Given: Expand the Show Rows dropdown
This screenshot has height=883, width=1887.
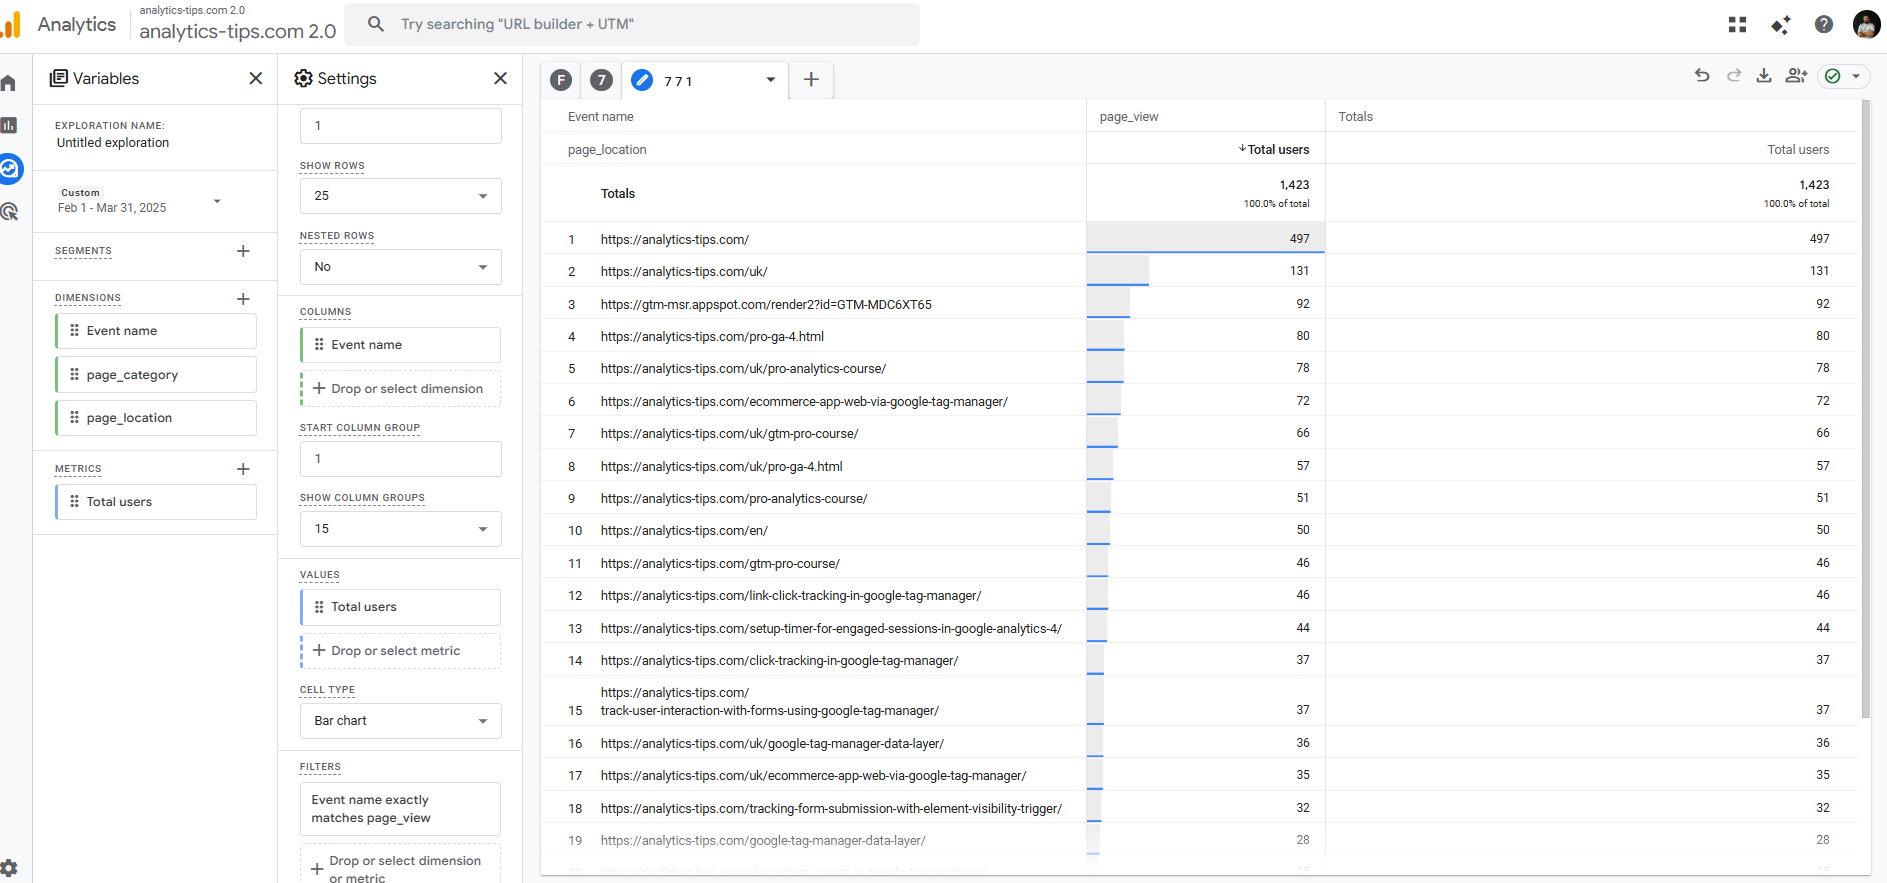Looking at the screenshot, I should [x=401, y=196].
